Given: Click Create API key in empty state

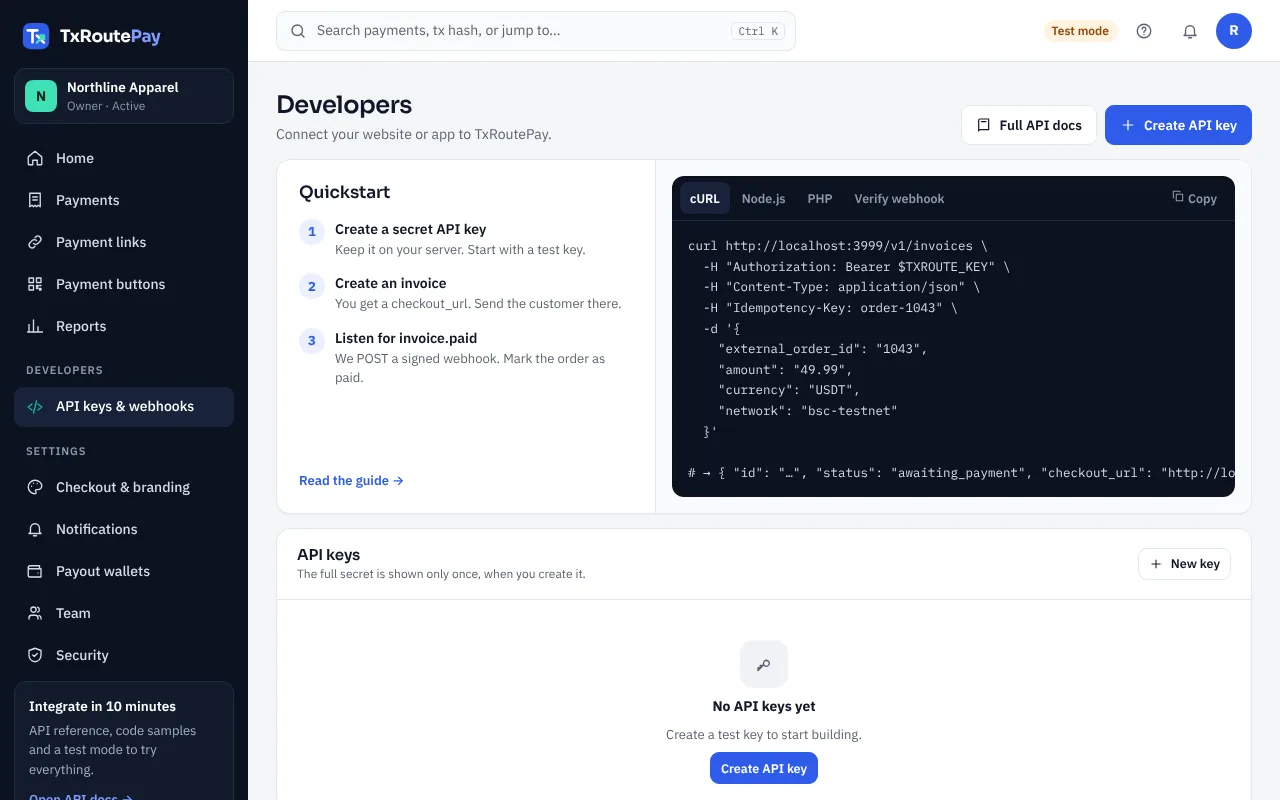Looking at the screenshot, I should coord(764,768).
